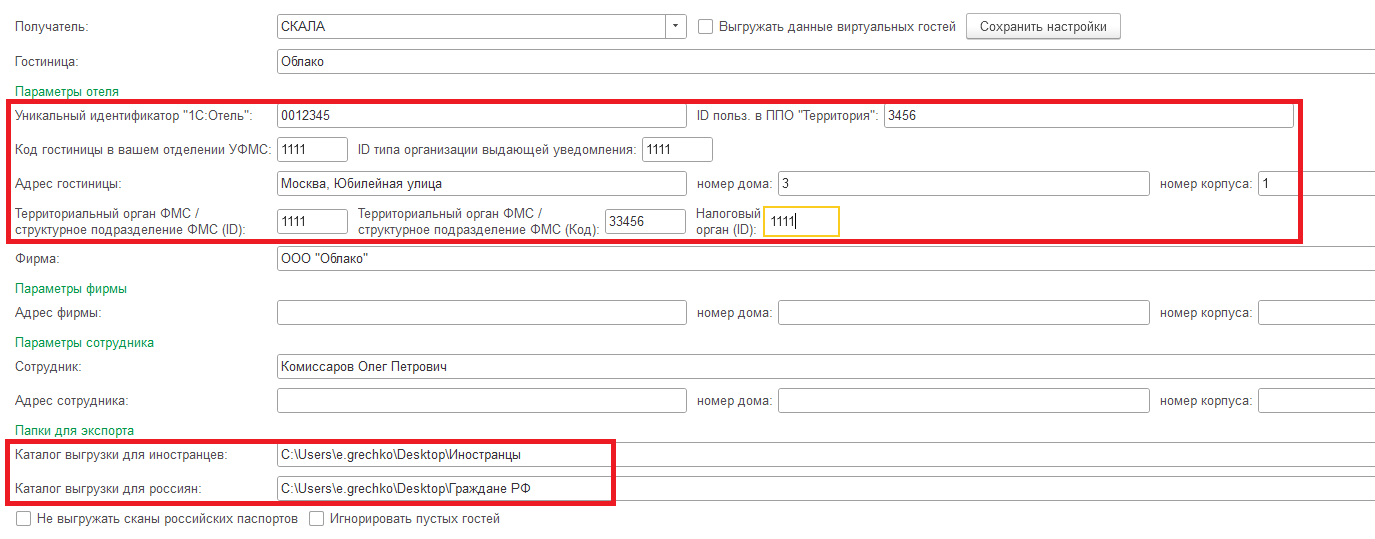Click the empty Адрес сотрудника field

tap(481, 401)
